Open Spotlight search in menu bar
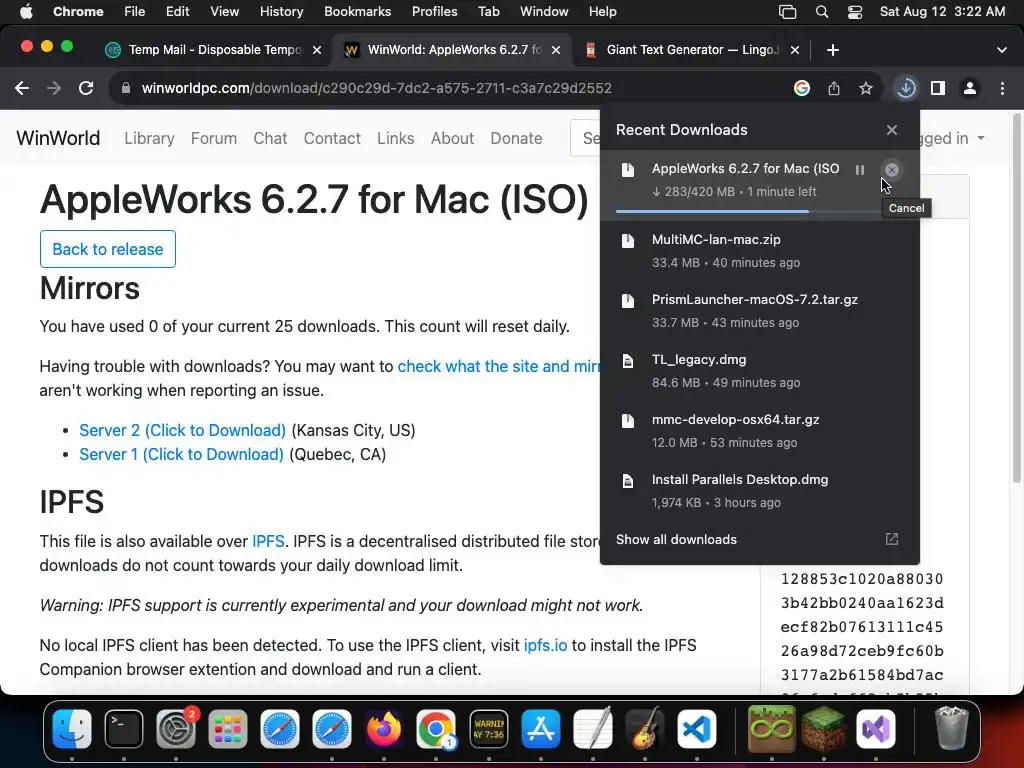The width and height of the screenshot is (1024, 768). (822, 12)
